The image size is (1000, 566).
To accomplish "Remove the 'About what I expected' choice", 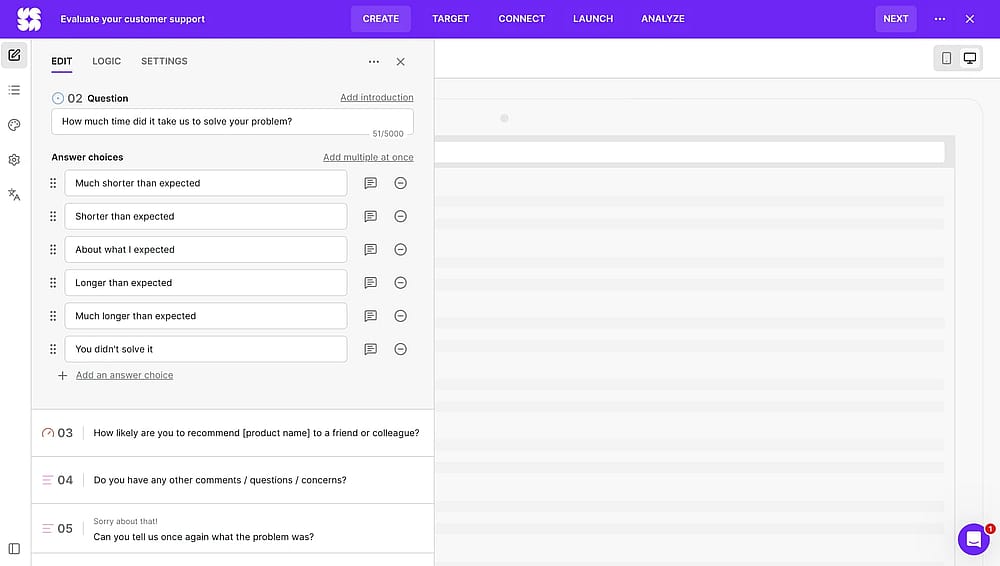I will [x=401, y=249].
